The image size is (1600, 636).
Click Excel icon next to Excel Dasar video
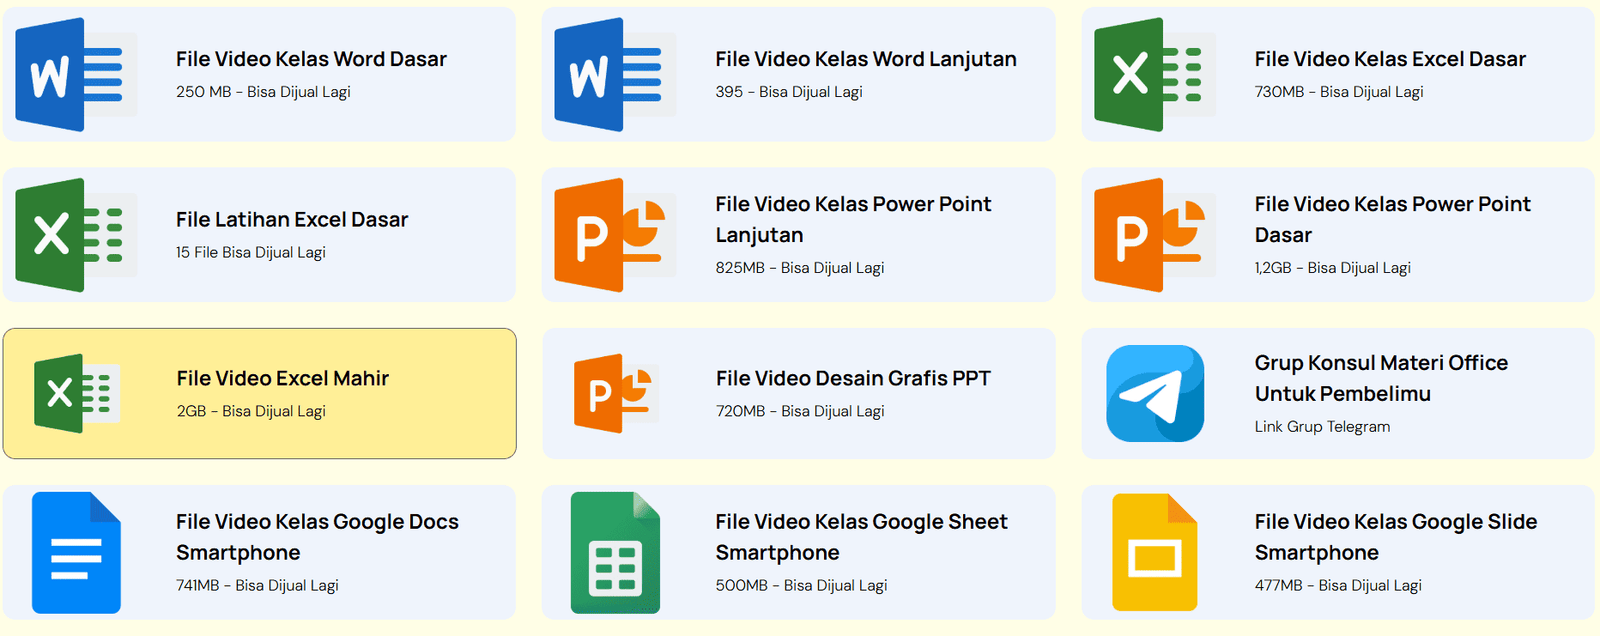pos(1148,75)
